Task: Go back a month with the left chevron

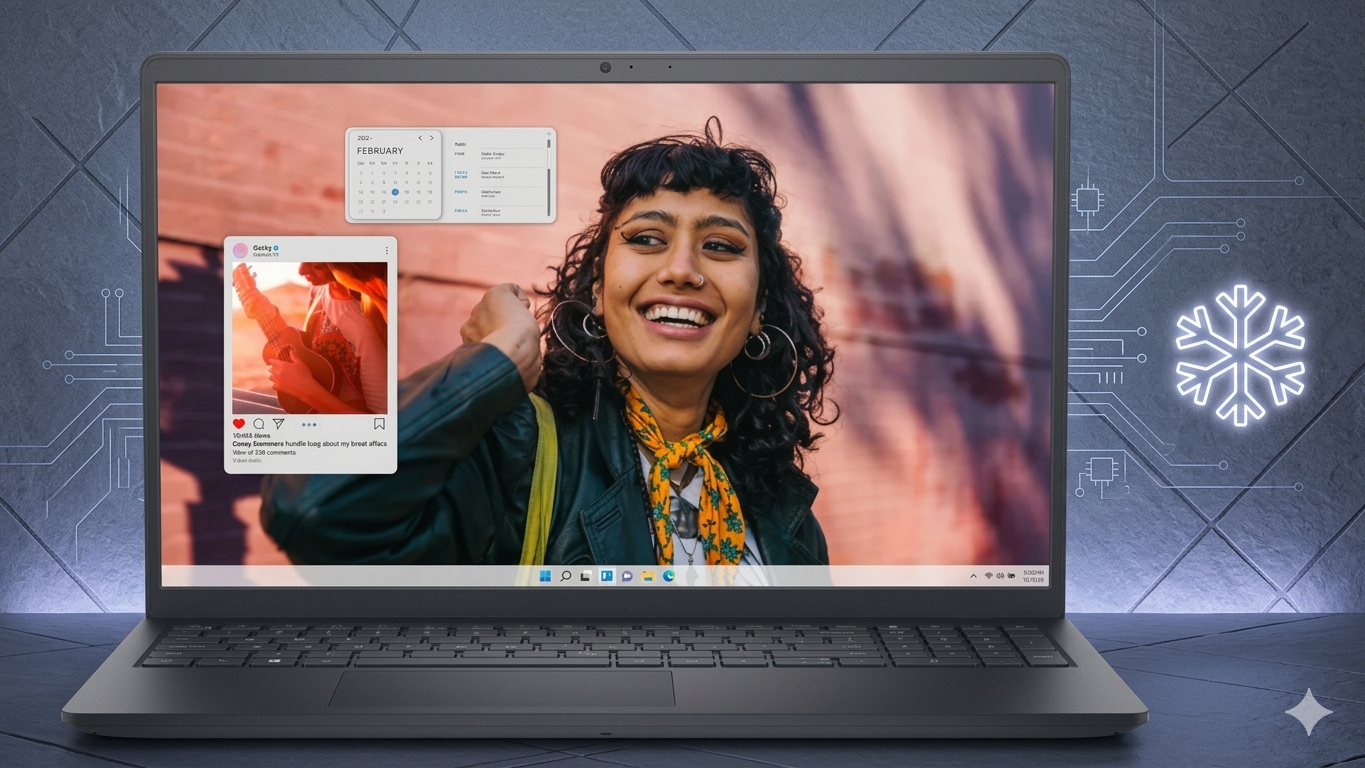Action: 420,138
